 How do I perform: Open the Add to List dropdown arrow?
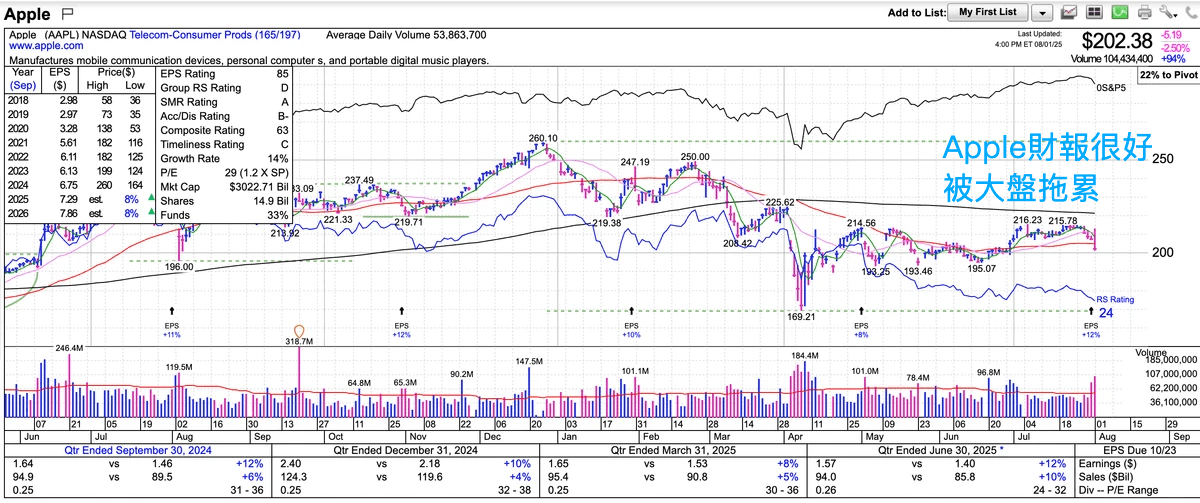[x=1042, y=12]
